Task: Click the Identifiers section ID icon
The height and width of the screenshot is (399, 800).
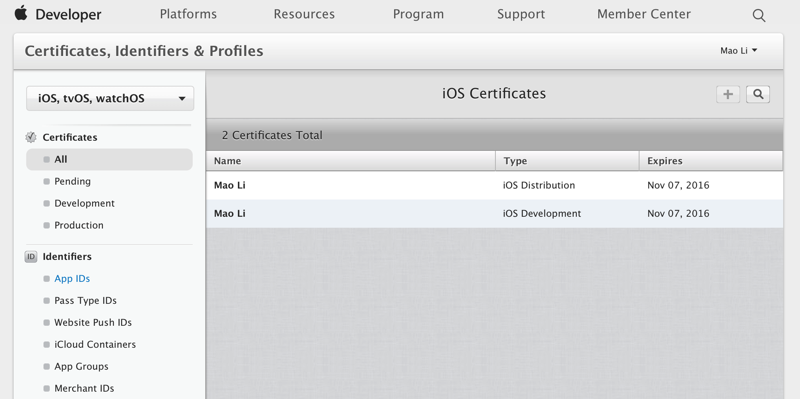Action: 31,257
